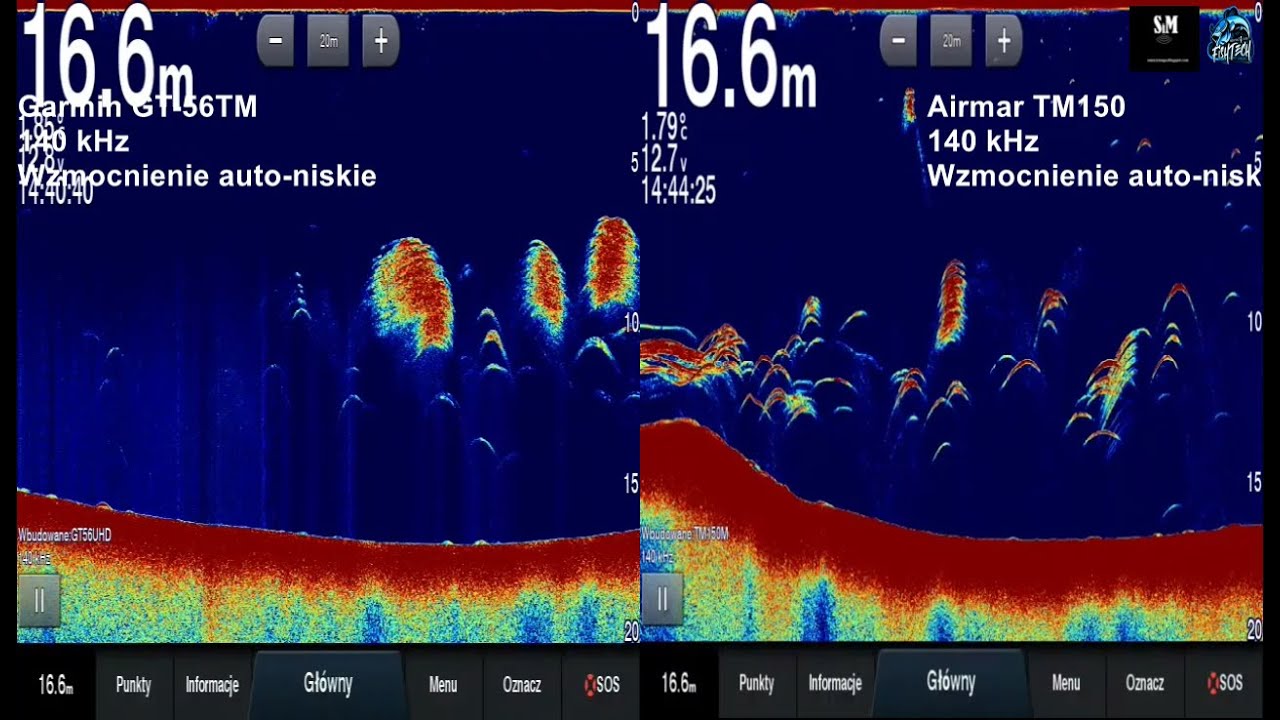Pause the left Garmin sonar scroll
Image resolution: width=1280 pixels, height=720 pixels.
click(x=39, y=600)
